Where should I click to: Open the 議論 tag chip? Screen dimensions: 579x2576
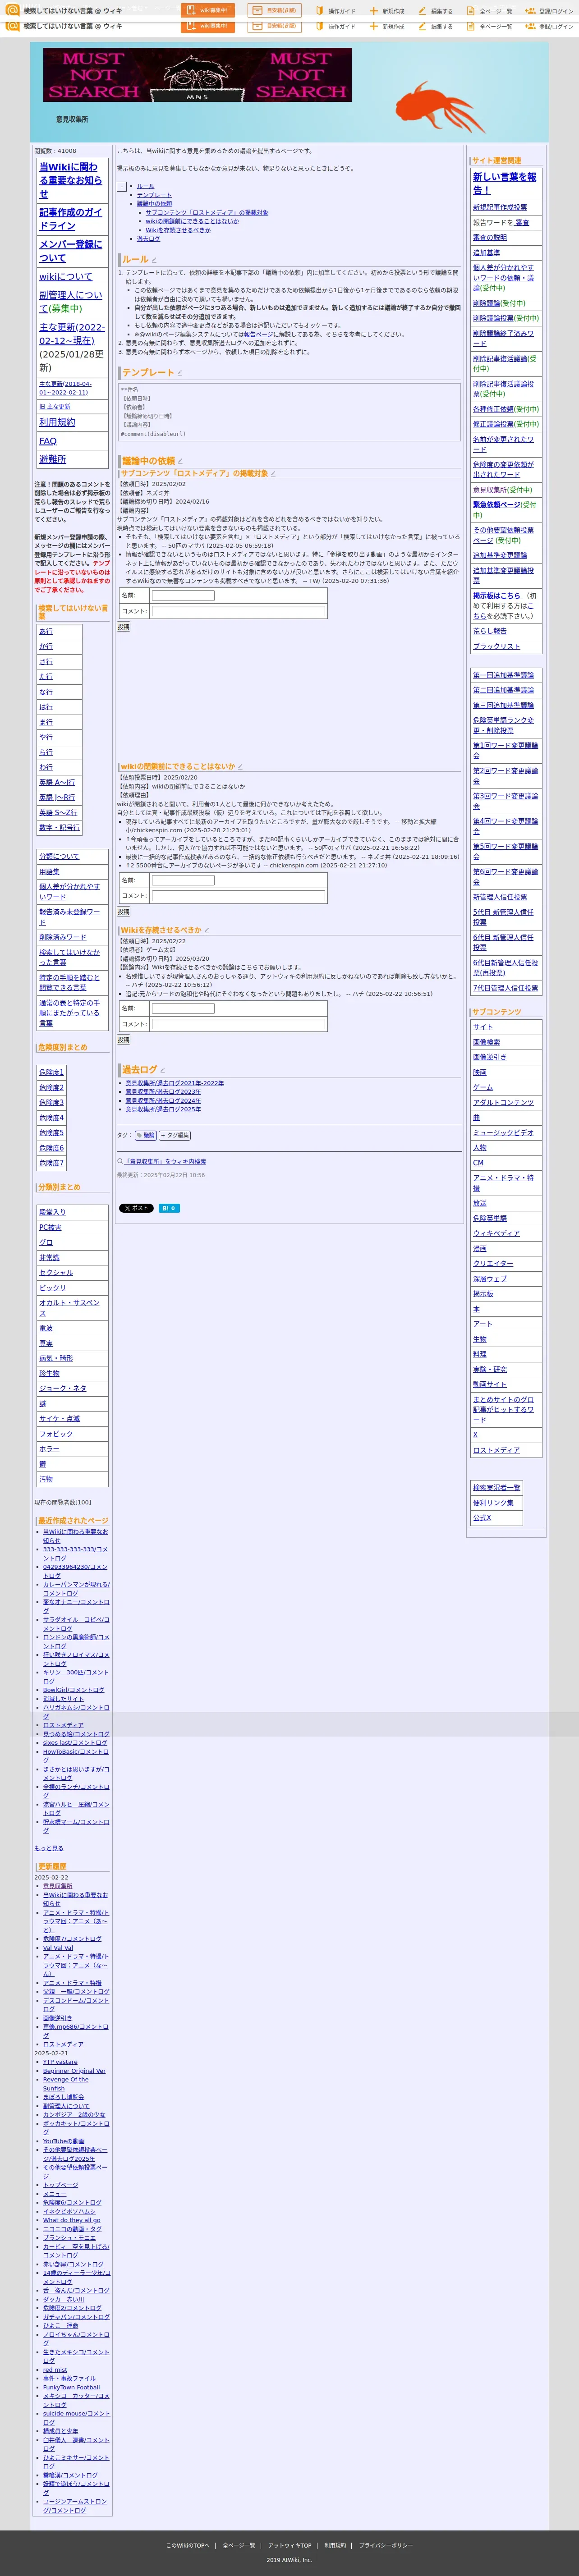[x=145, y=1135]
